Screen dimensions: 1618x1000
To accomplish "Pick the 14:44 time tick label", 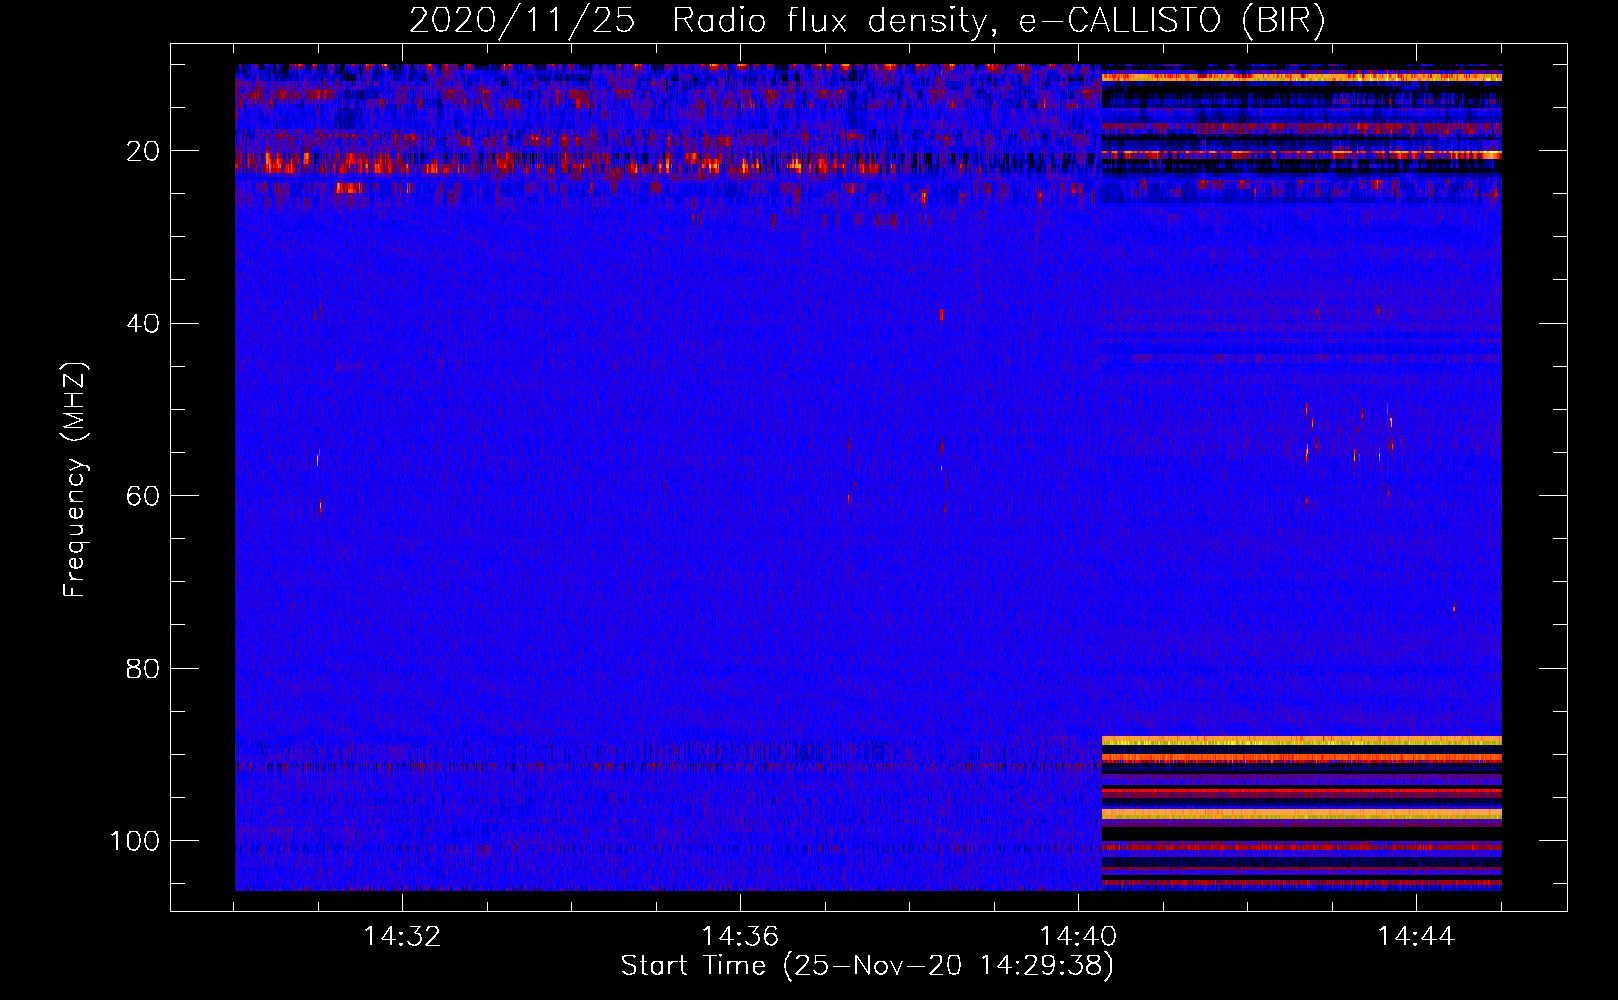I will (x=1416, y=937).
